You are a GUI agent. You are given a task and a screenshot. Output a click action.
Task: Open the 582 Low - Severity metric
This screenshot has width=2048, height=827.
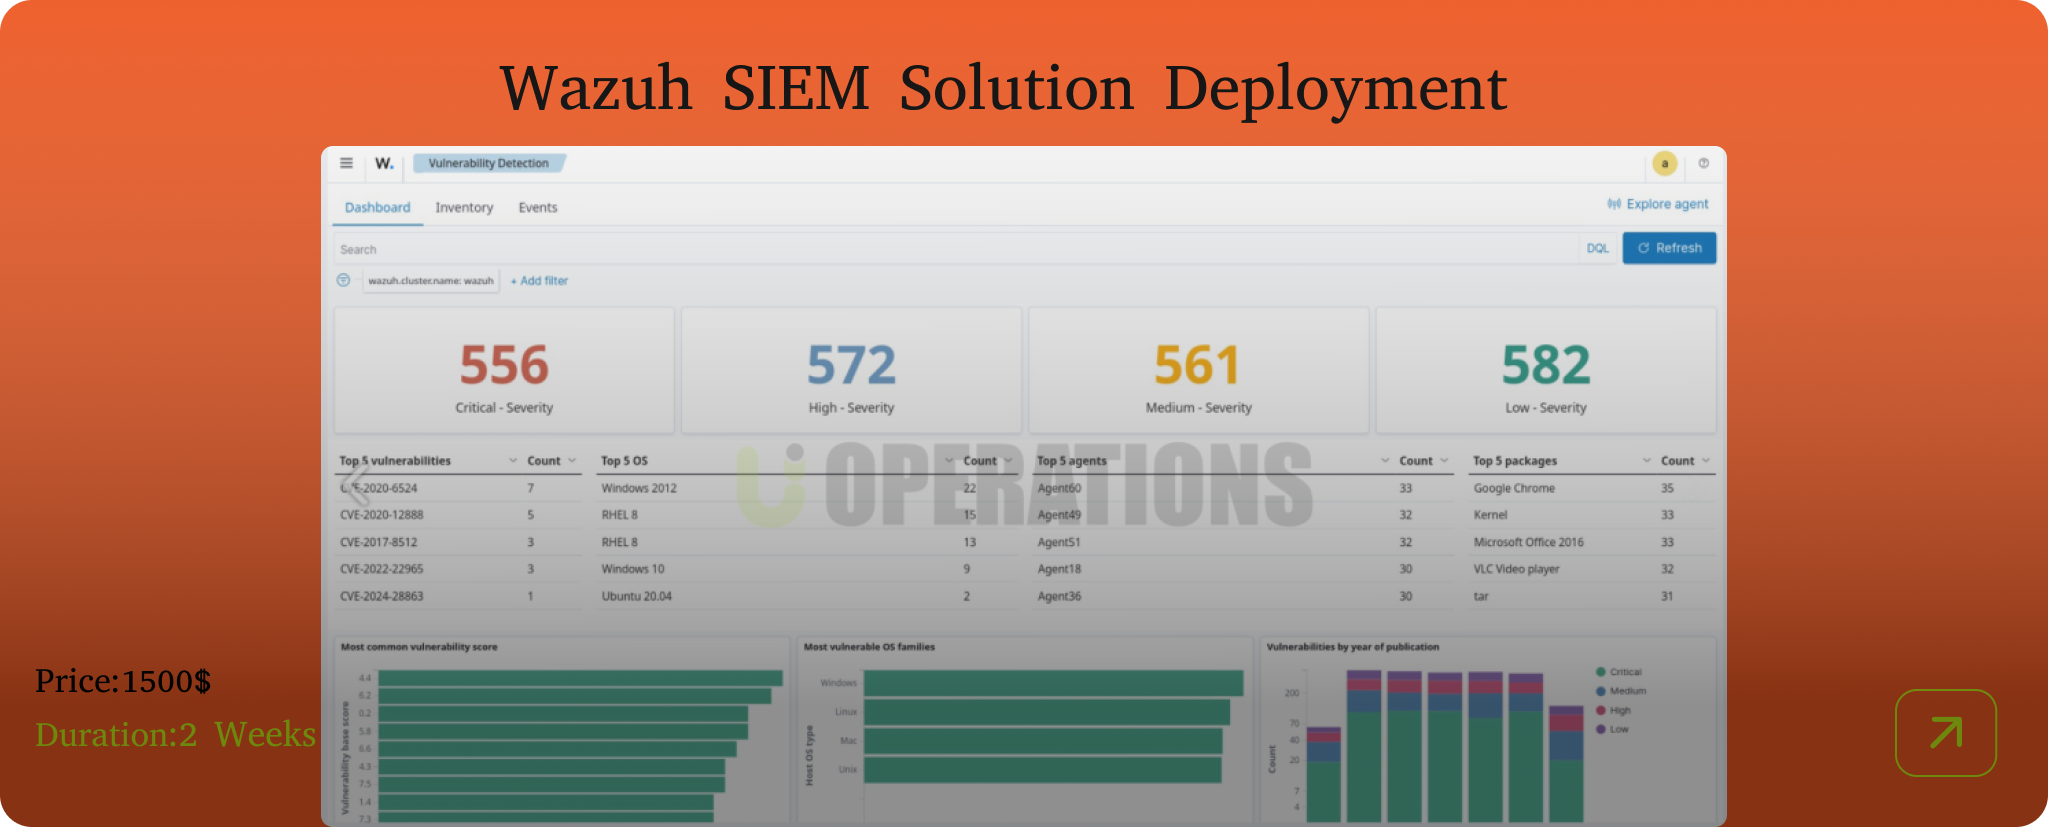[1546, 370]
